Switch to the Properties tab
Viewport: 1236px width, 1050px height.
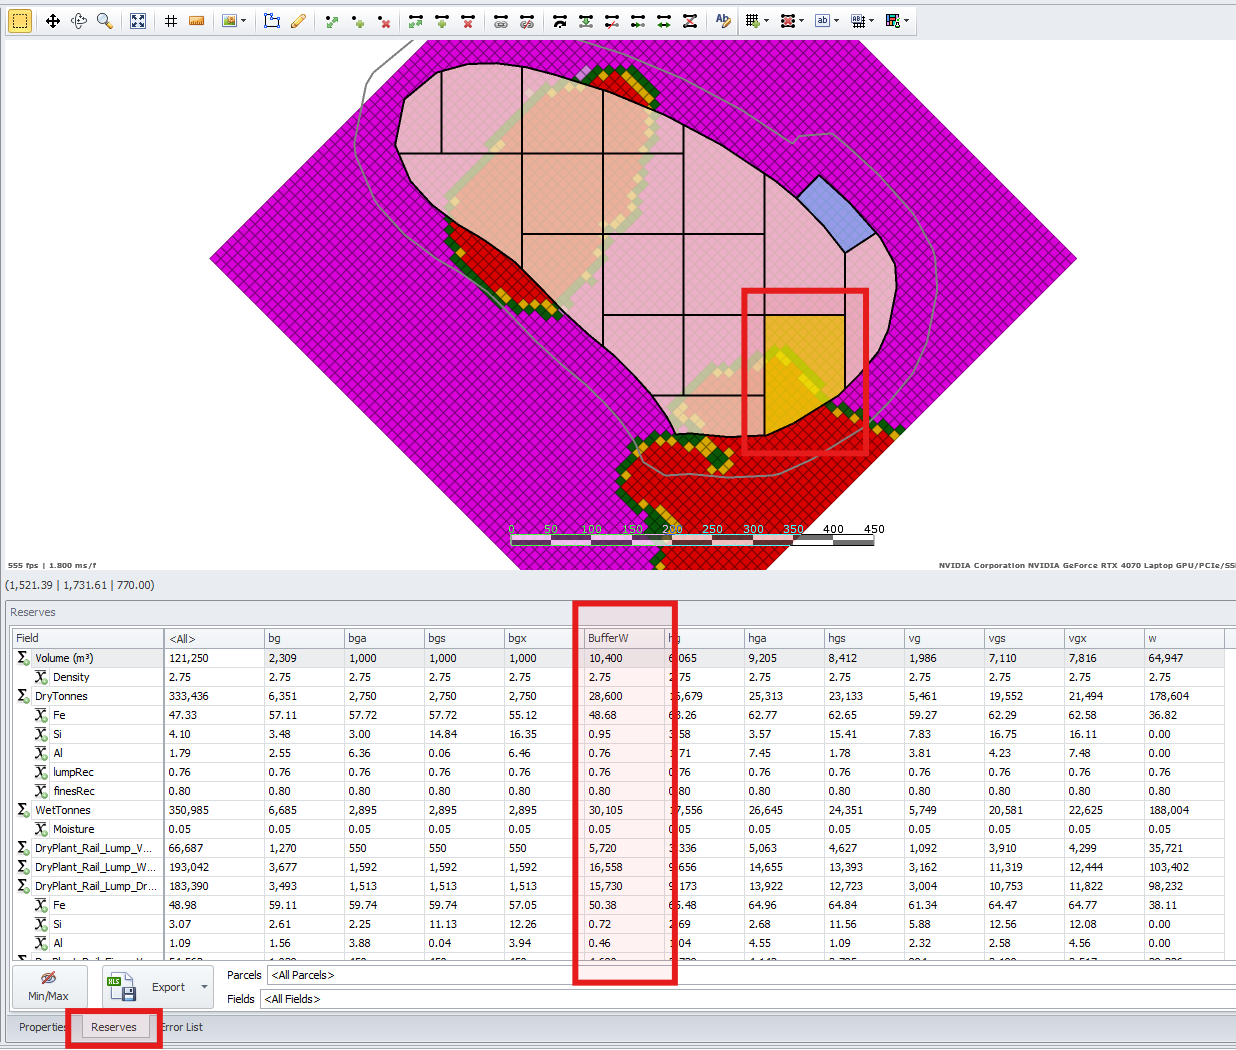pyautogui.click(x=42, y=1027)
